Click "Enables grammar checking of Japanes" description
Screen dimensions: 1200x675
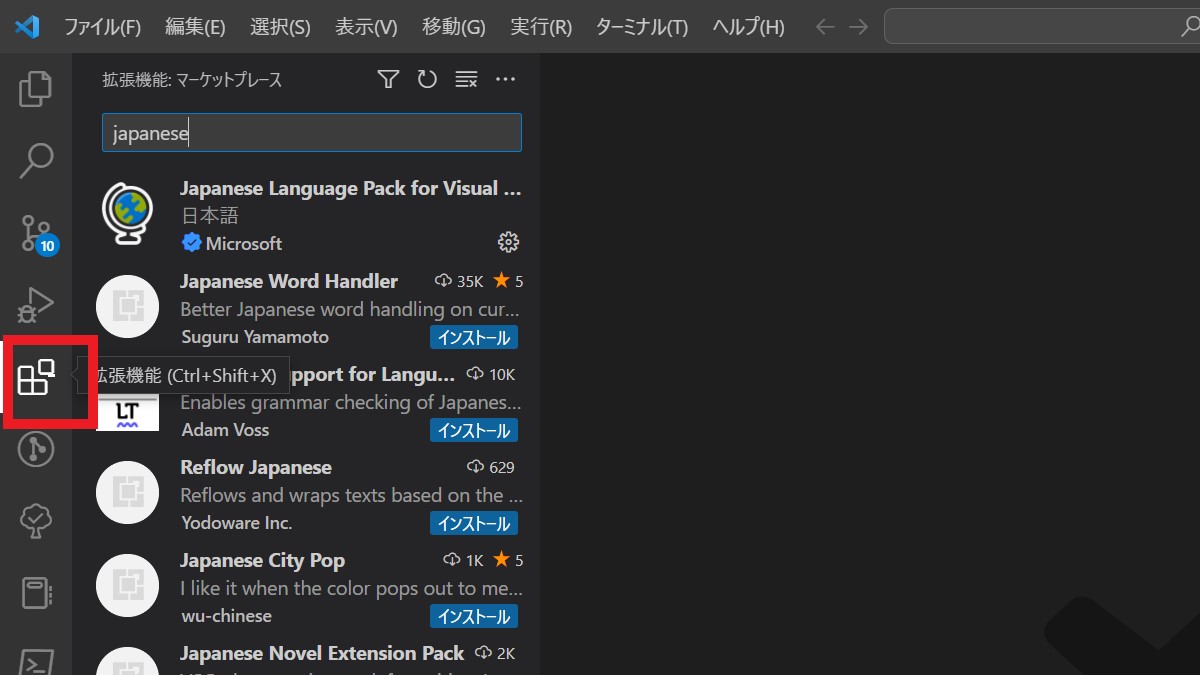[x=351, y=402]
